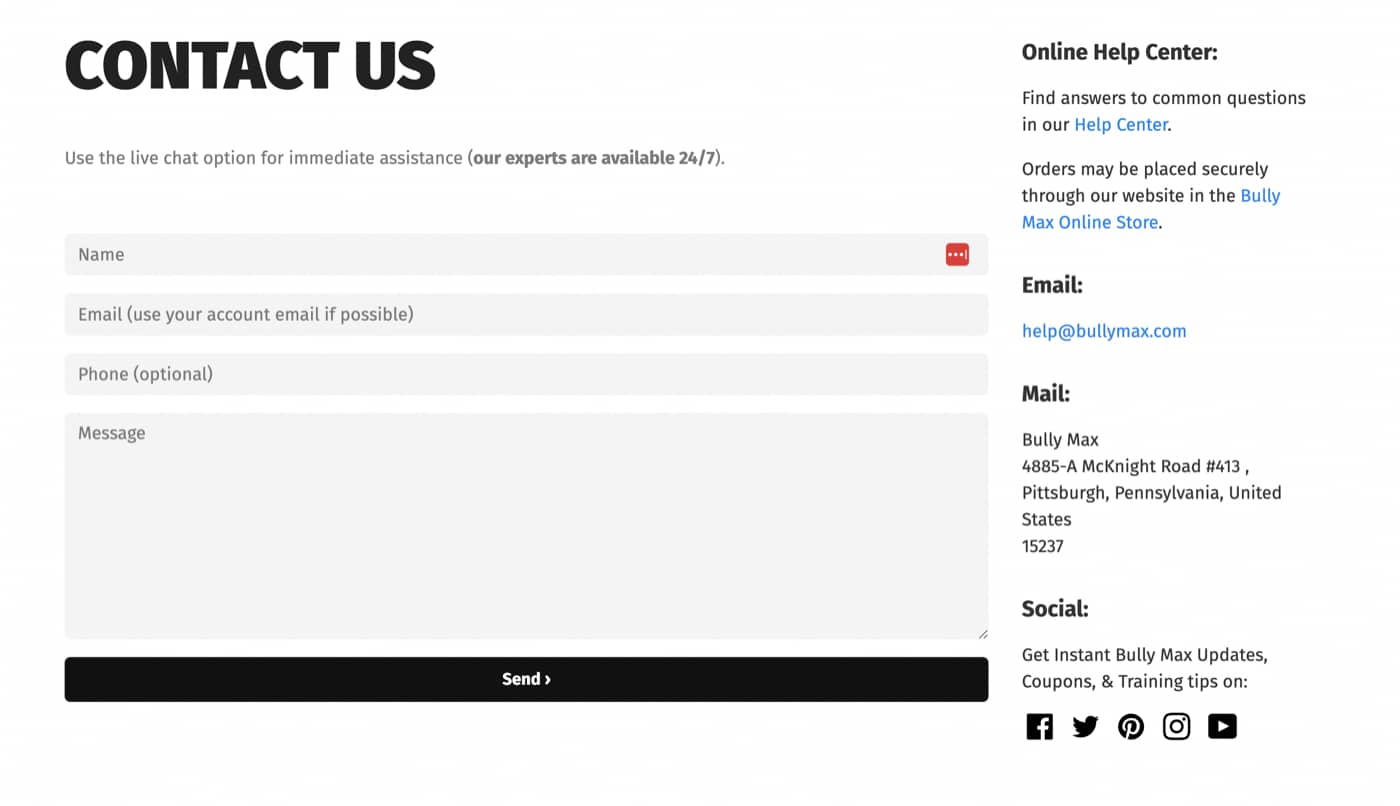Click the McKnight Road mailing address line
1400x806 pixels.
pyautogui.click(x=1135, y=466)
